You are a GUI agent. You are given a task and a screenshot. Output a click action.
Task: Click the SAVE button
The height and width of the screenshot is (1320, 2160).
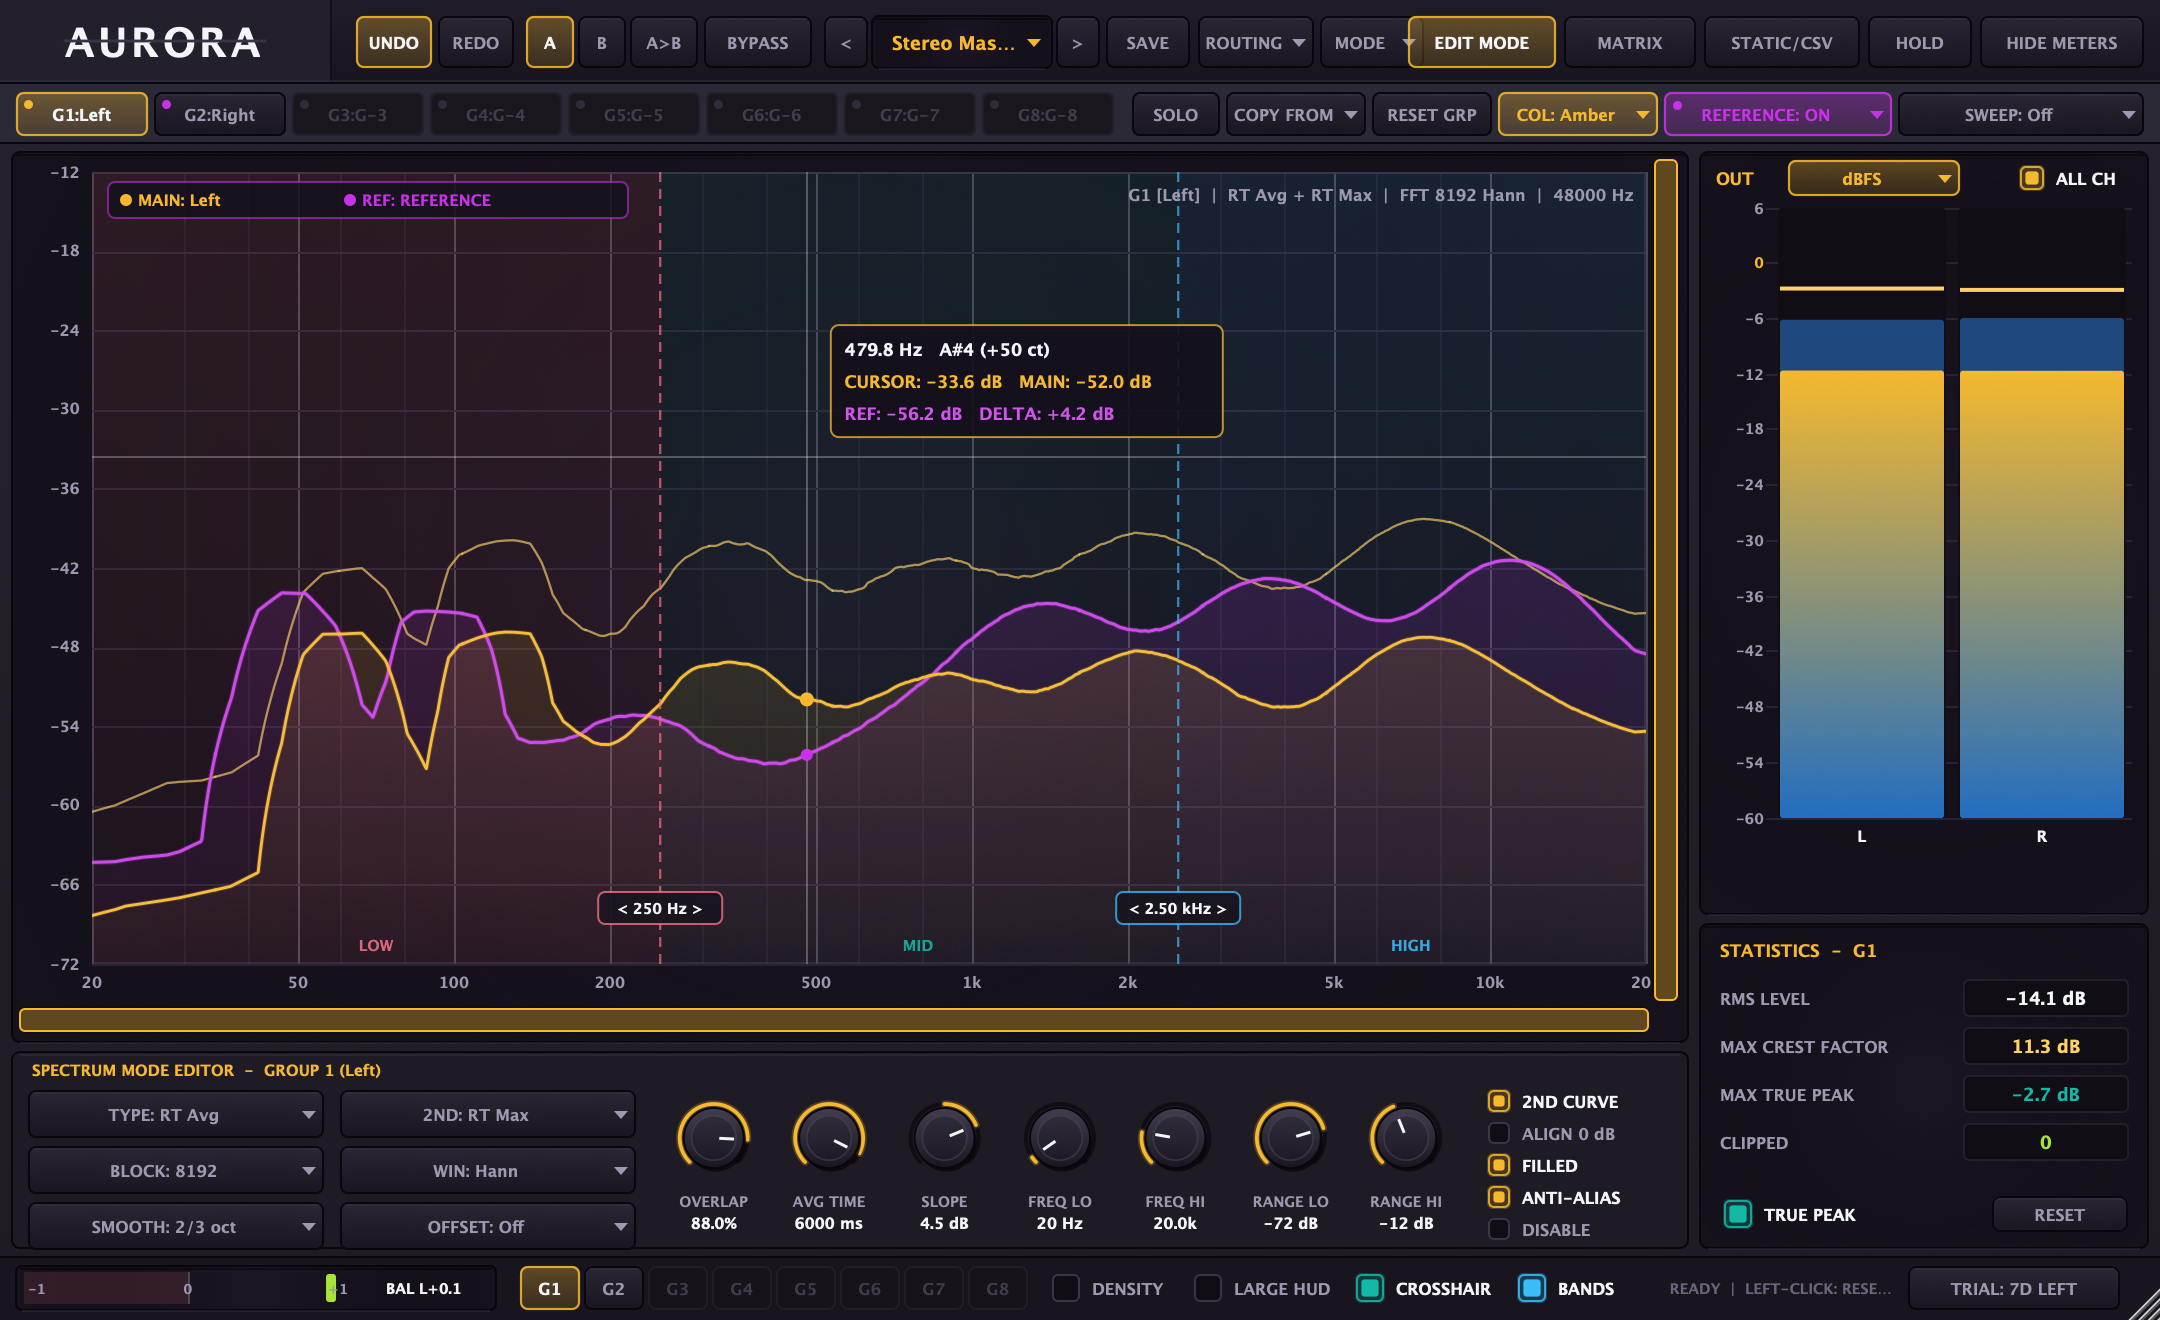tap(1148, 43)
